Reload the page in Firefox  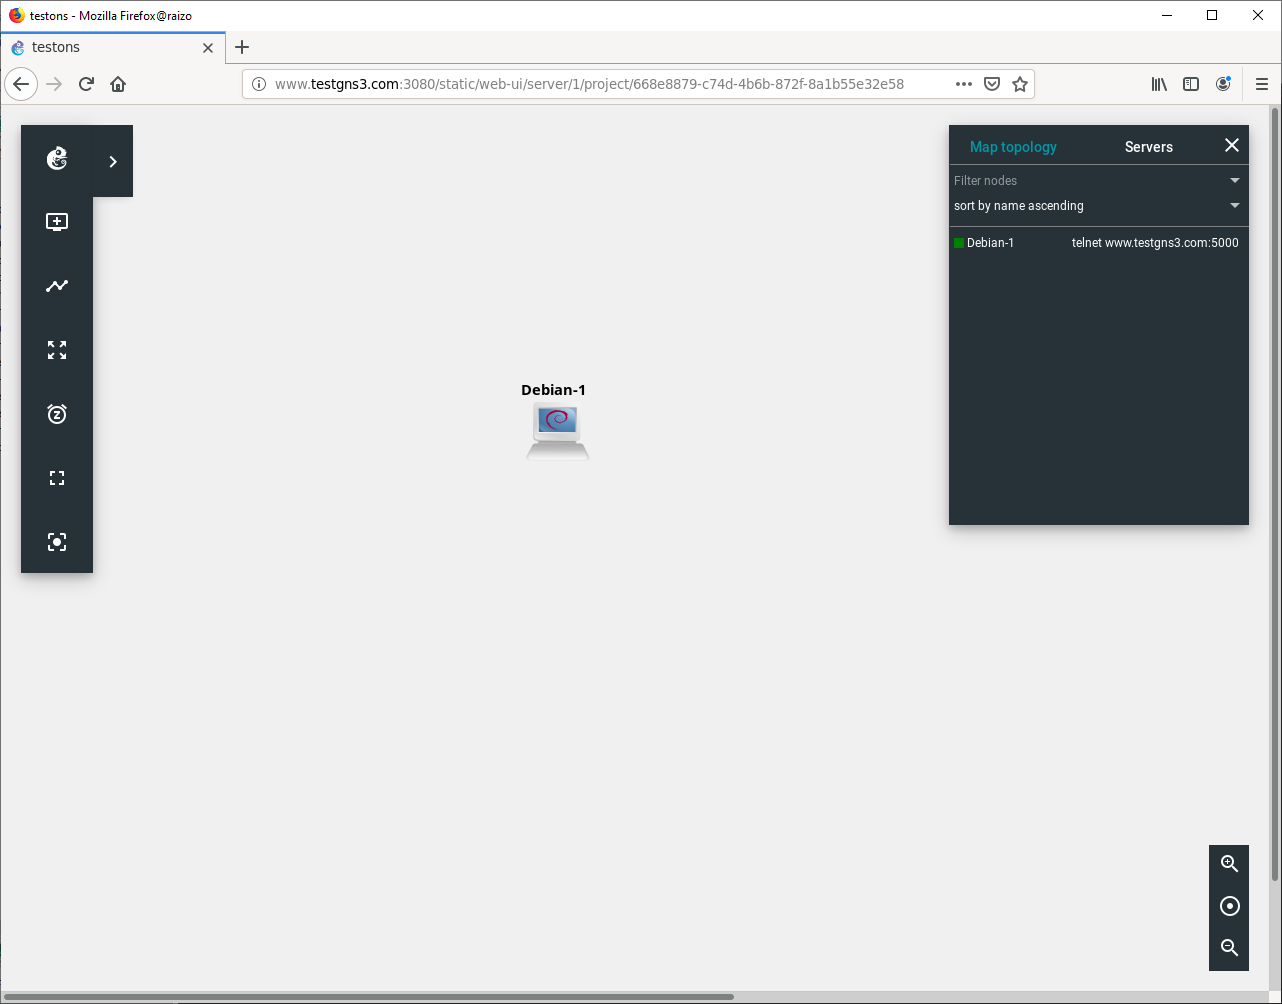[x=86, y=84]
